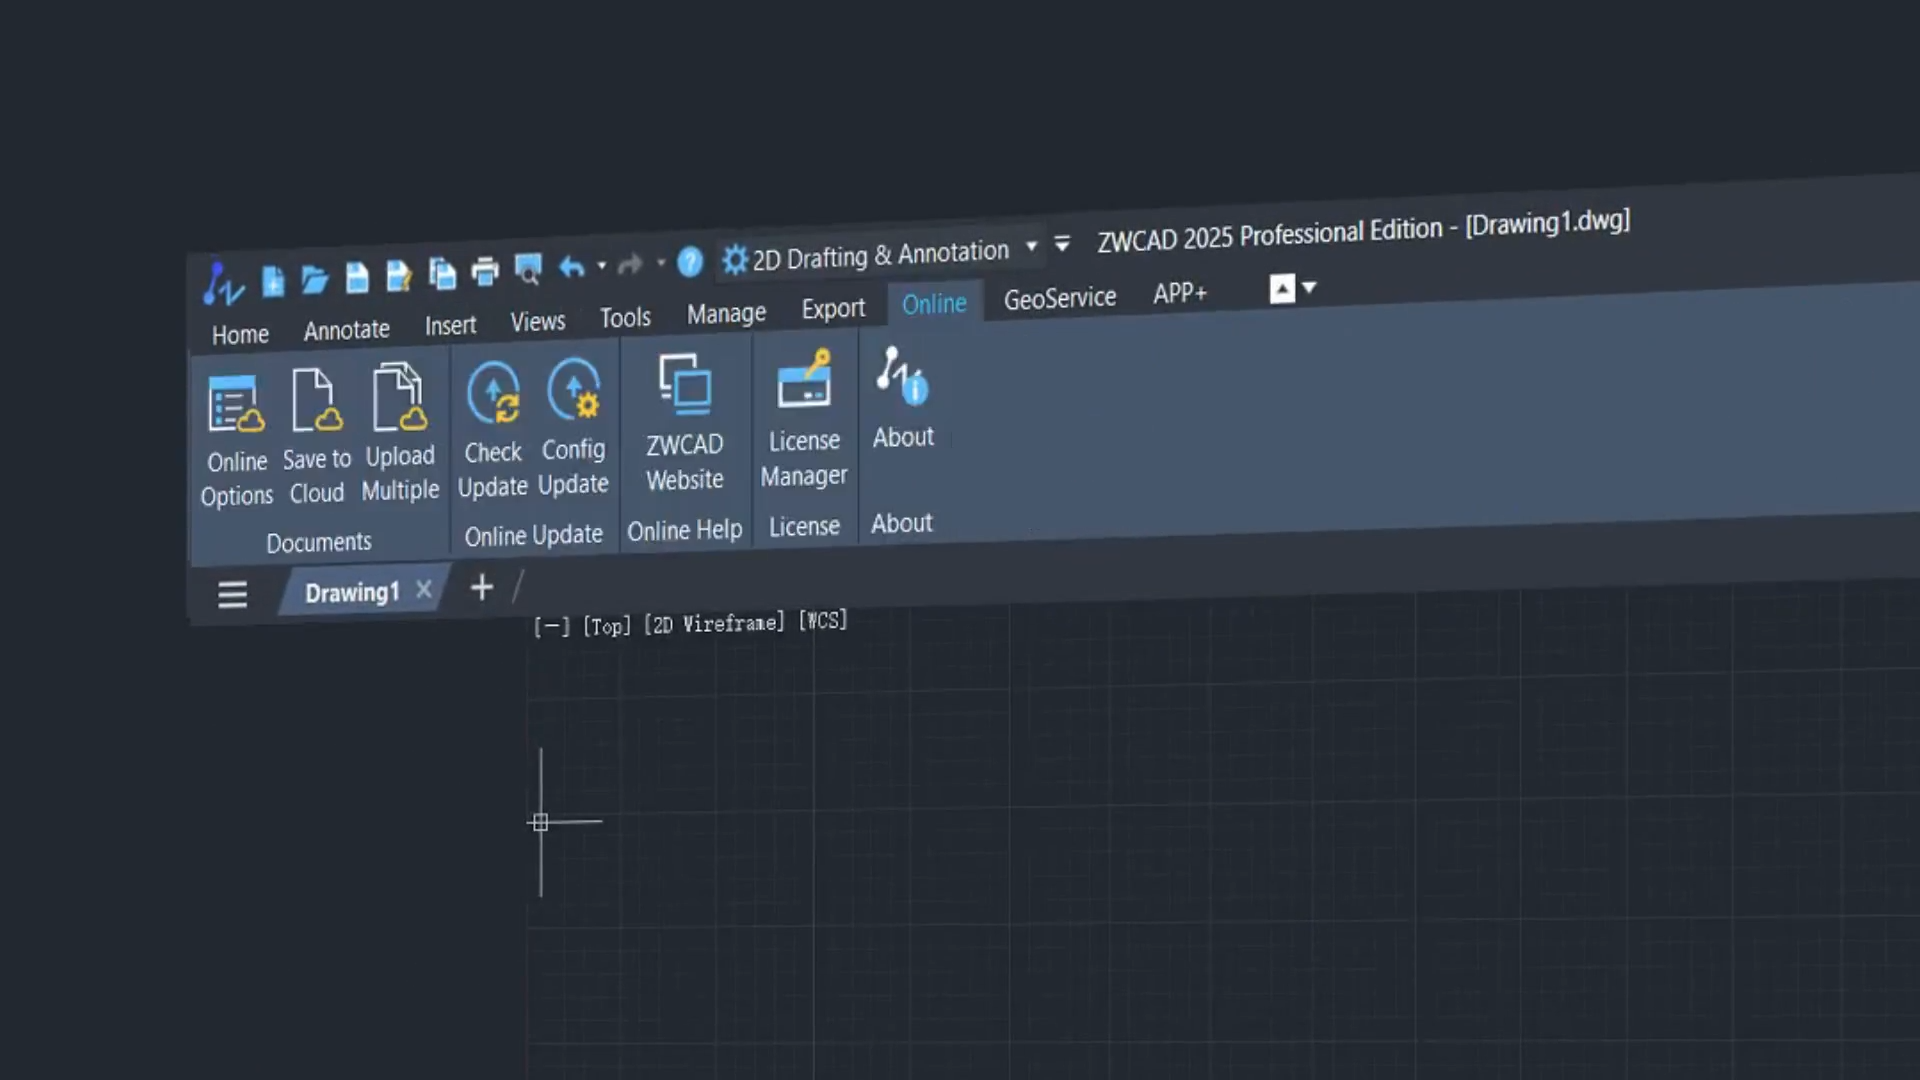Click the Print Preview icon
1920x1080 pixels.
[x=528, y=268]
